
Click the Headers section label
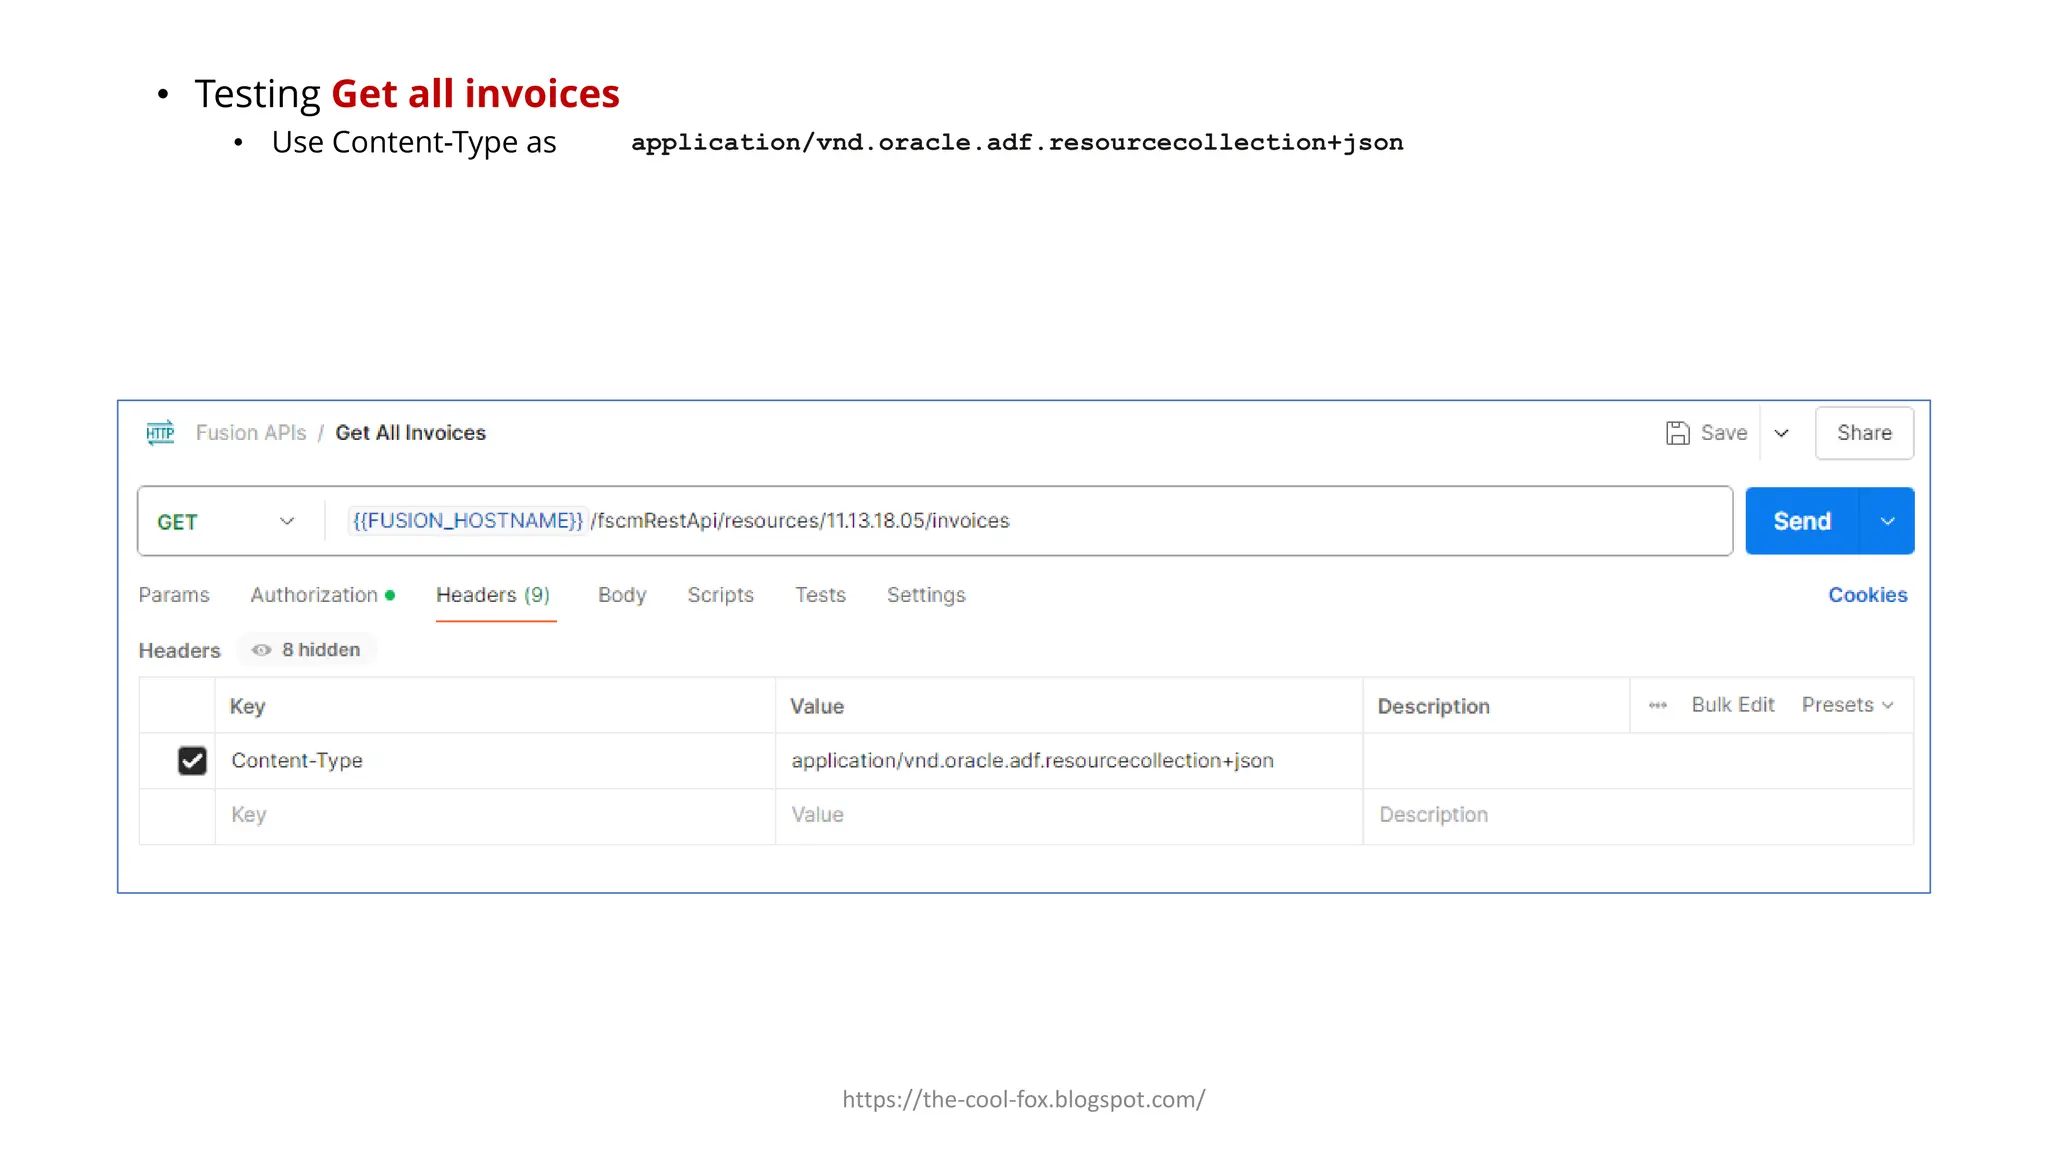(179, 651)
